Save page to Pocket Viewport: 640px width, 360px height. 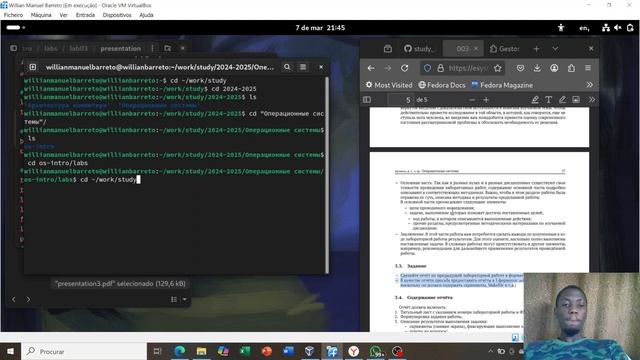pos(520,68)
